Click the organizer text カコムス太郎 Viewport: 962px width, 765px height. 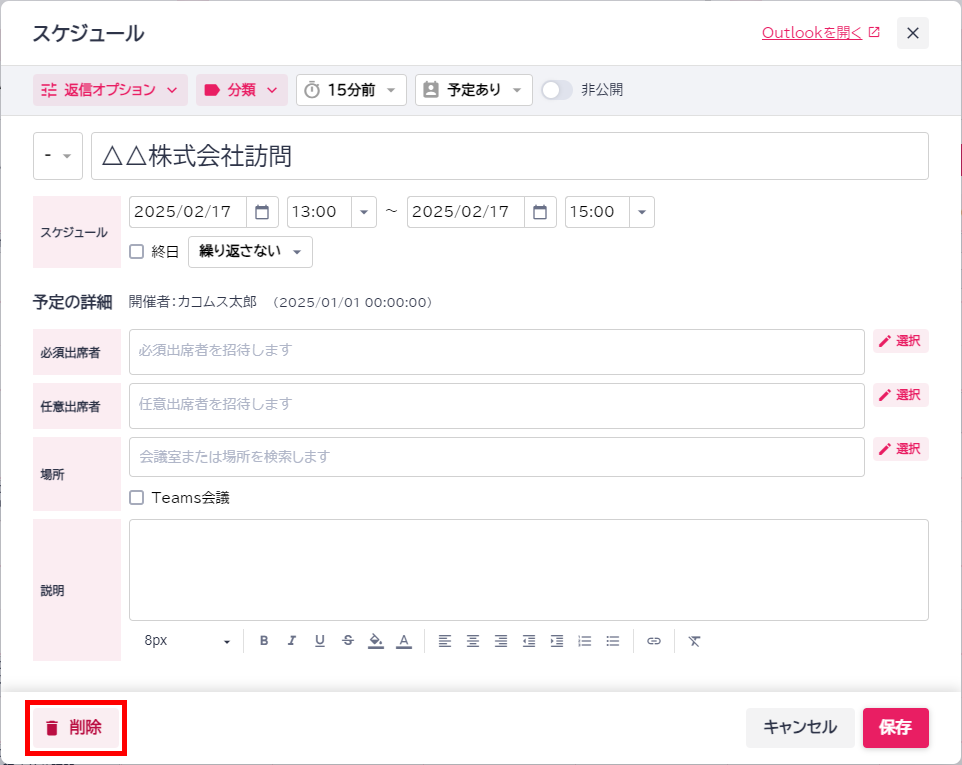[217, 302]
